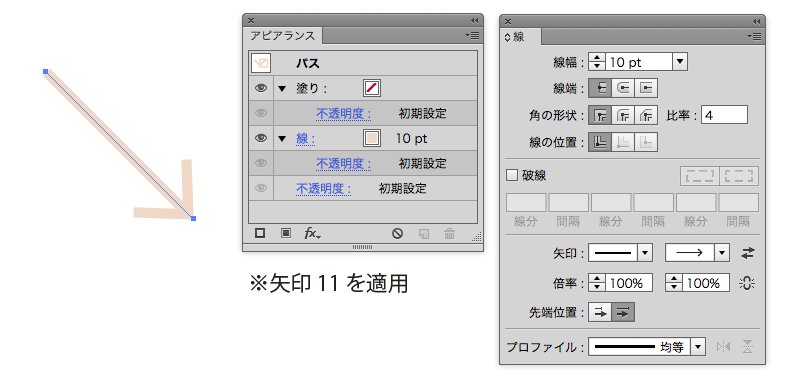The image size is (801, 386).
Task: Toggle eye for fill's 不透明度 row
Action: tap(261, 113)
